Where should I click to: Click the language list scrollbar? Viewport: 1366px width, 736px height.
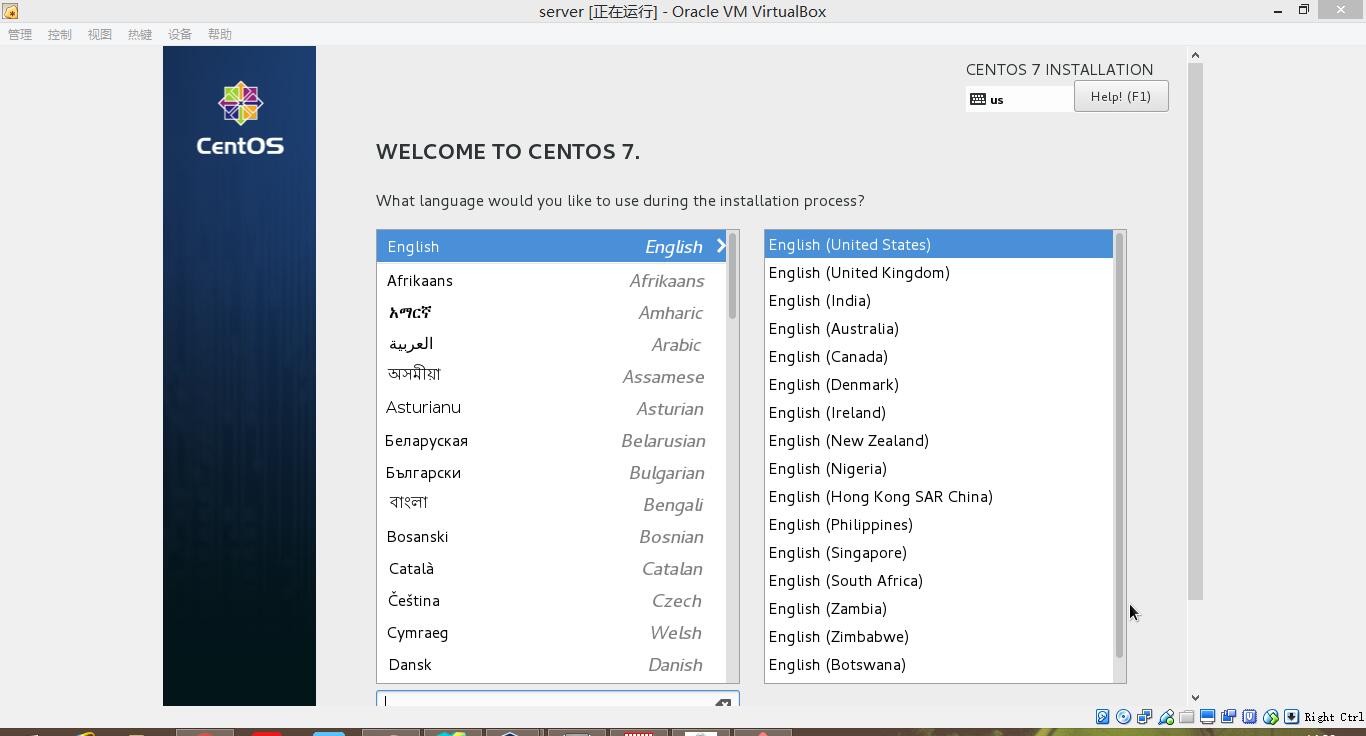(x=733, y=276)
